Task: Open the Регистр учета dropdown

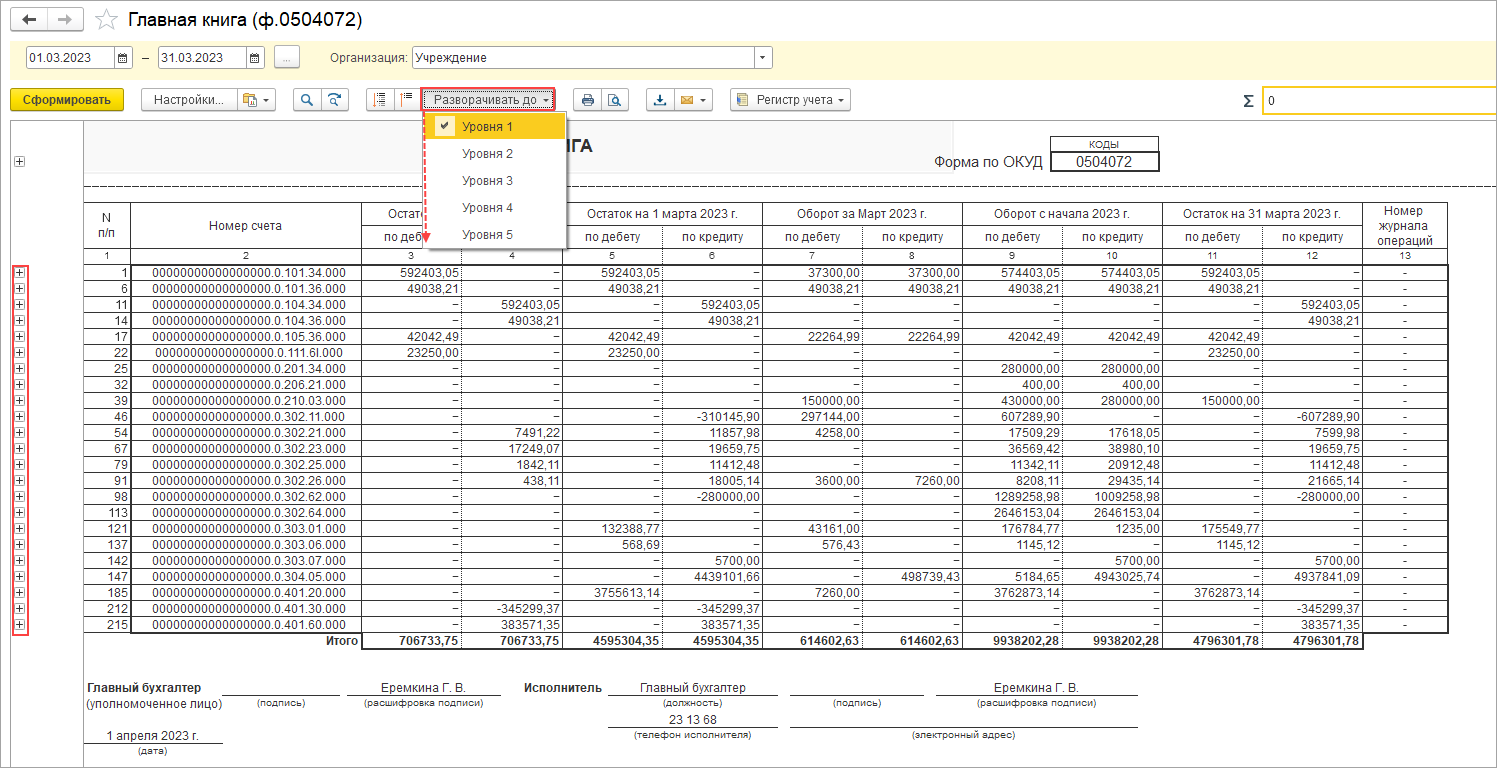Action: click(x=791, y=100)
